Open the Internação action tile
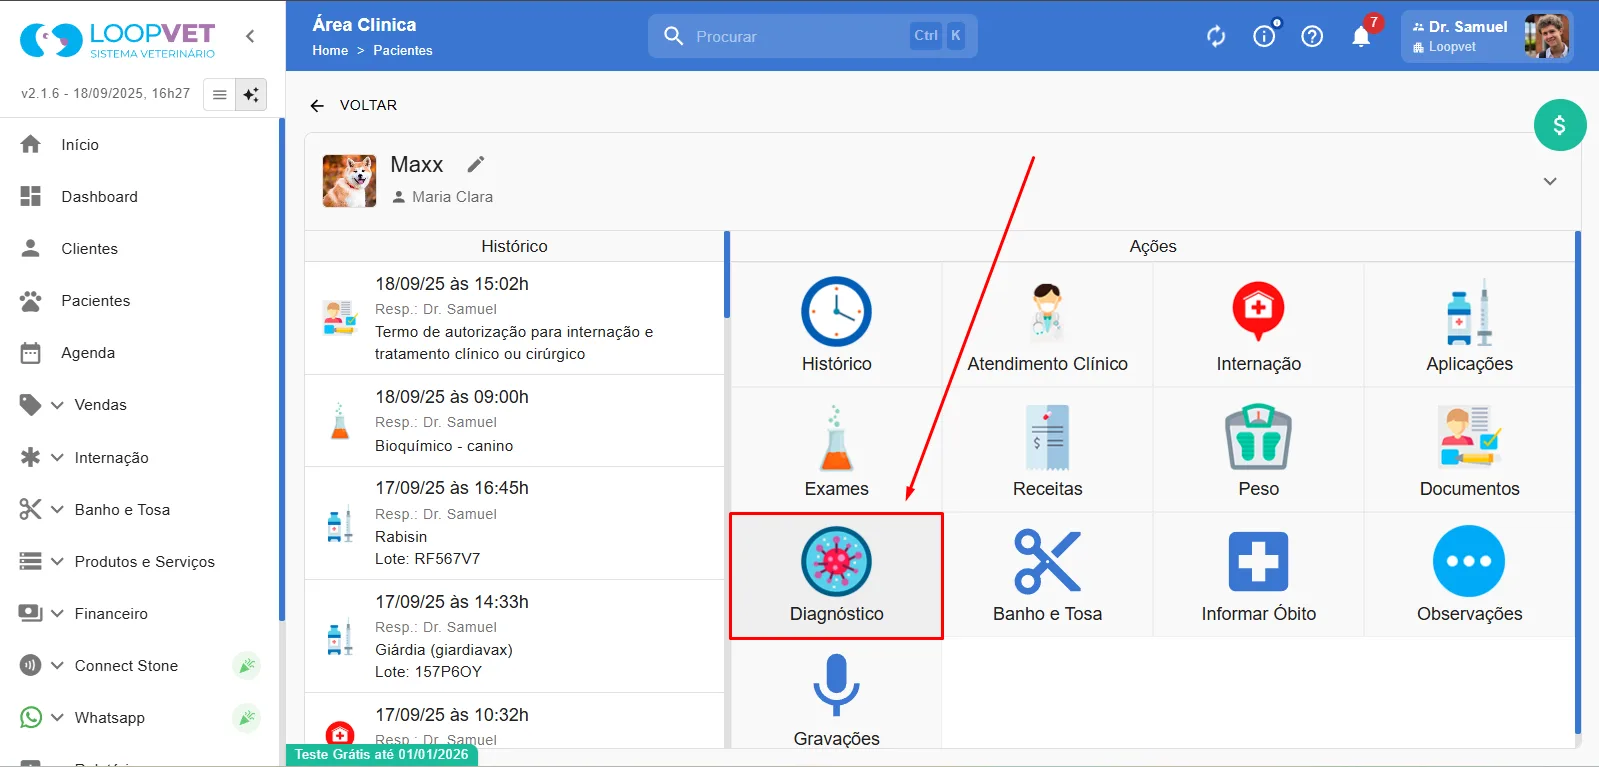This screenshot has height=767, width=1599. click(x=1258, y=325)
